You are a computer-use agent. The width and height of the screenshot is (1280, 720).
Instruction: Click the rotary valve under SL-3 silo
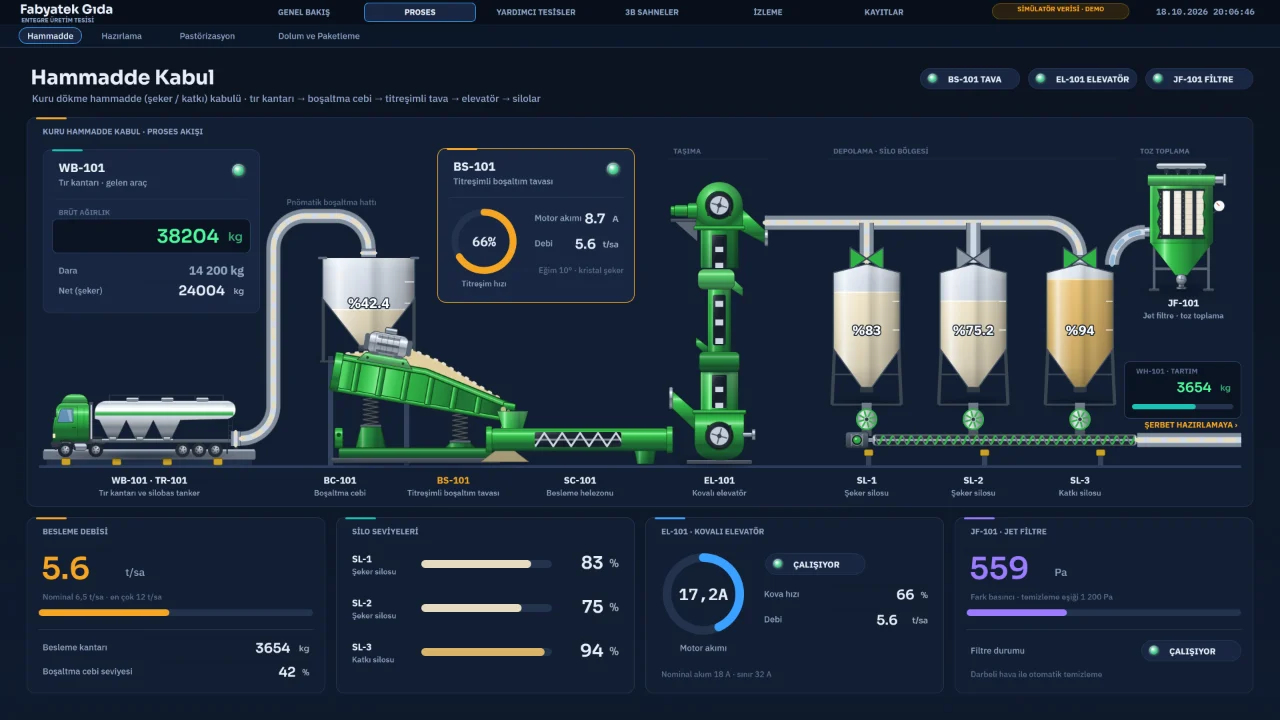coord(1079,418)
